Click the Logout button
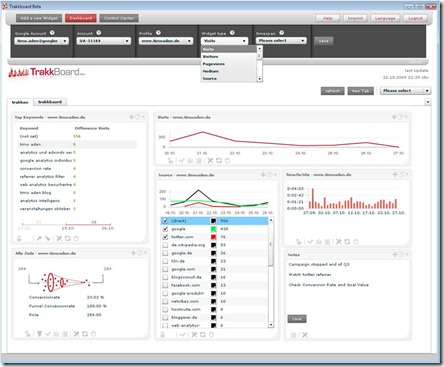The width and height of the screenshot is (444, 367). pyautogui.click(x=415, y=18)
